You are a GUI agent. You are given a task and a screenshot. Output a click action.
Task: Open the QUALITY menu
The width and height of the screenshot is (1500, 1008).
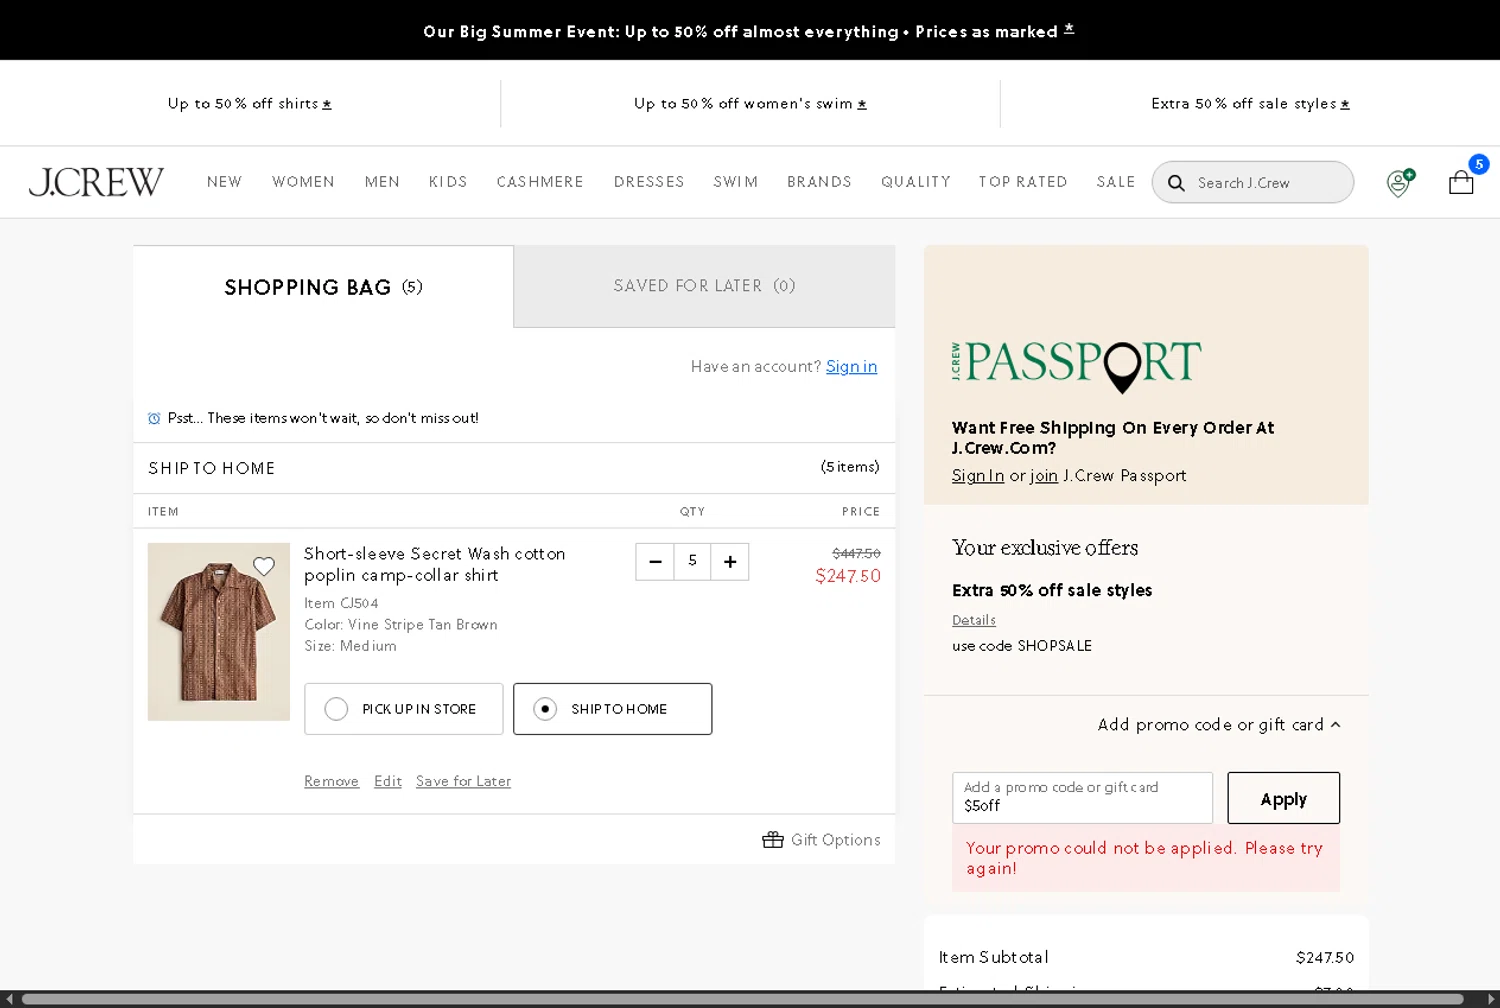coord(916,182)
